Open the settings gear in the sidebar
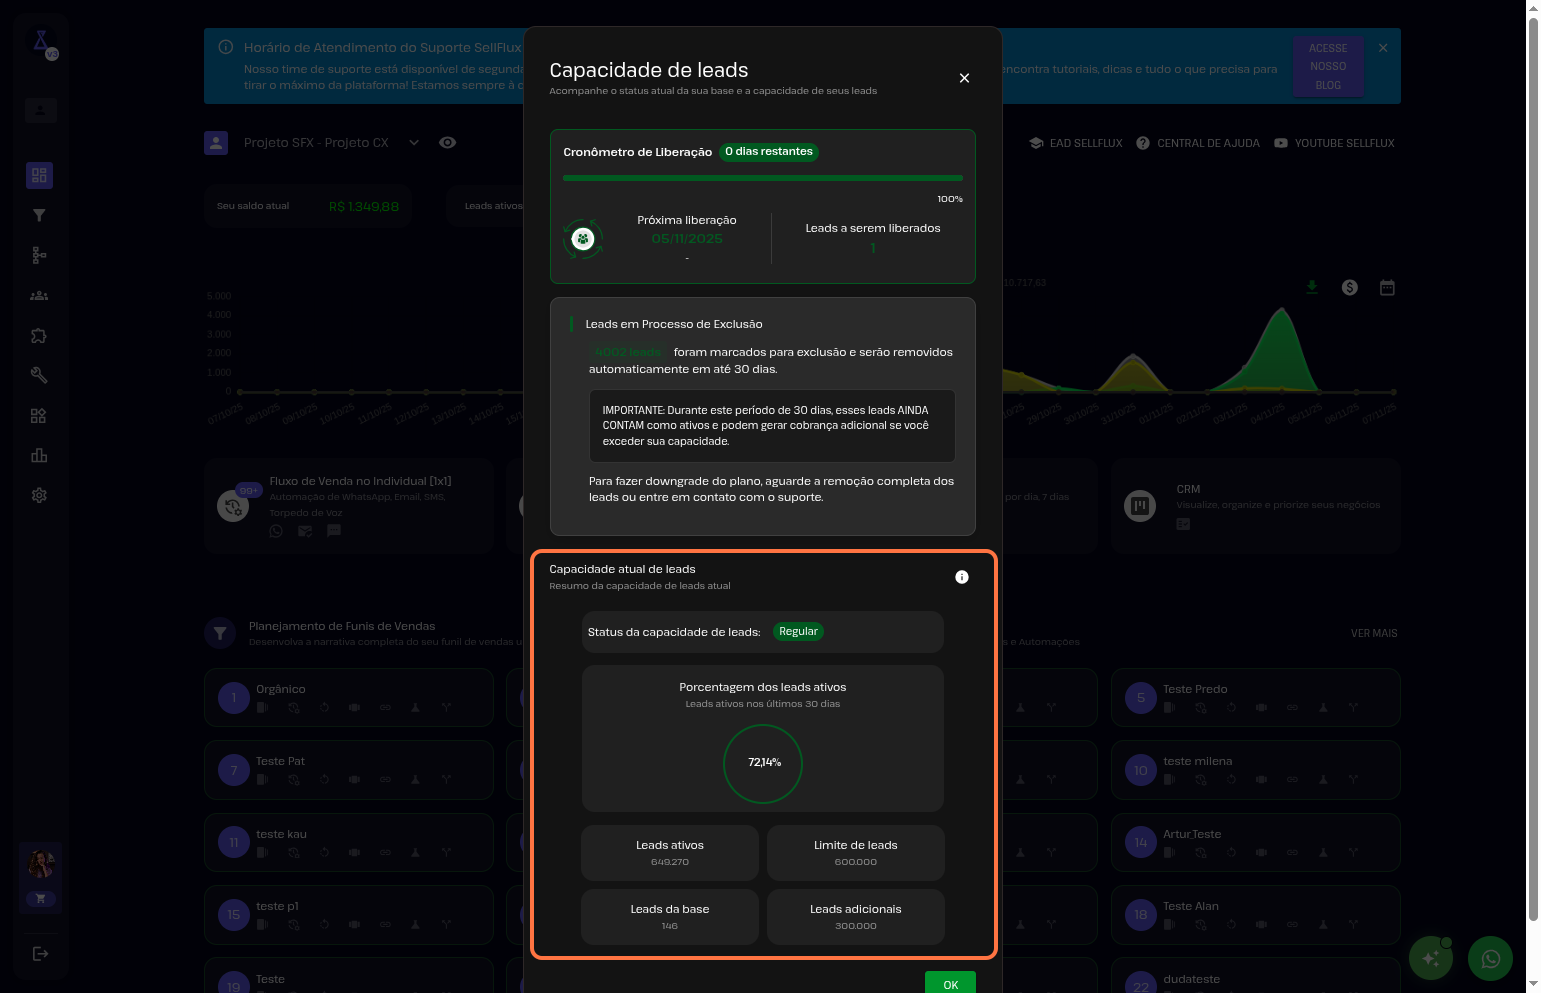The height and width of the screenshot is (993, 1541). [x=39, y=496]
